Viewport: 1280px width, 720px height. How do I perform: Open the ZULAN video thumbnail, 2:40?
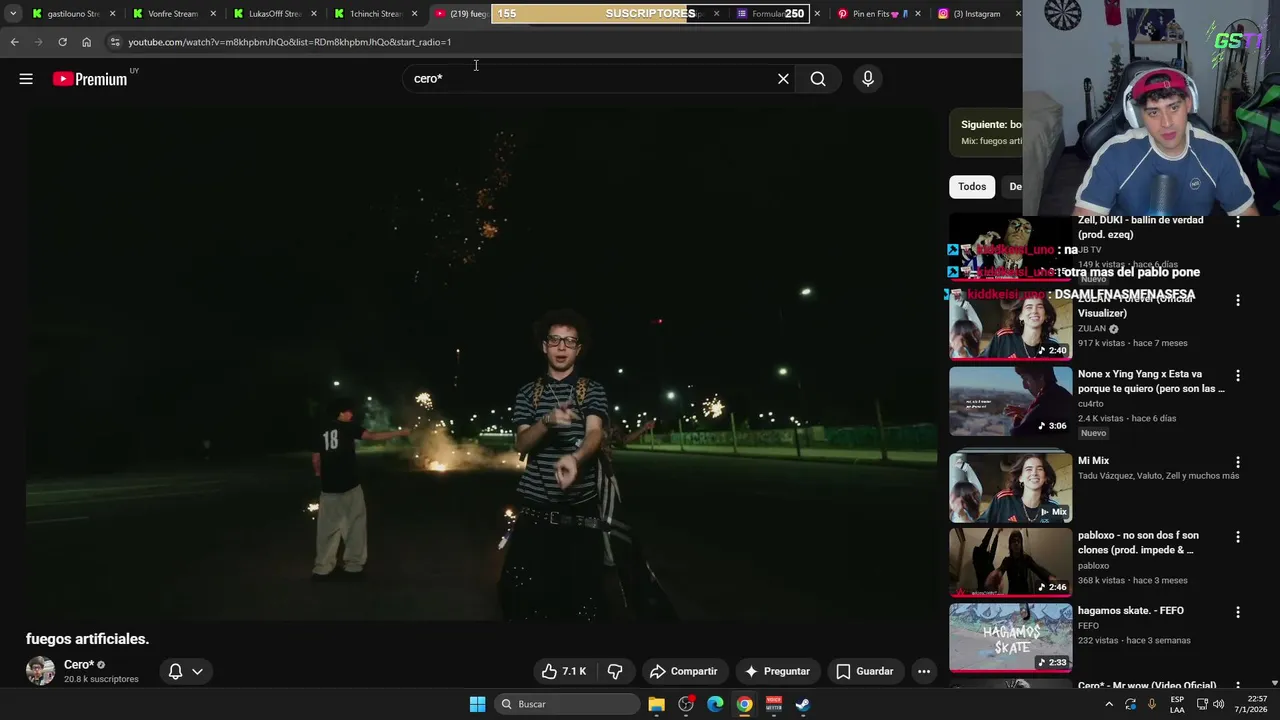[x=1010, y=325]
